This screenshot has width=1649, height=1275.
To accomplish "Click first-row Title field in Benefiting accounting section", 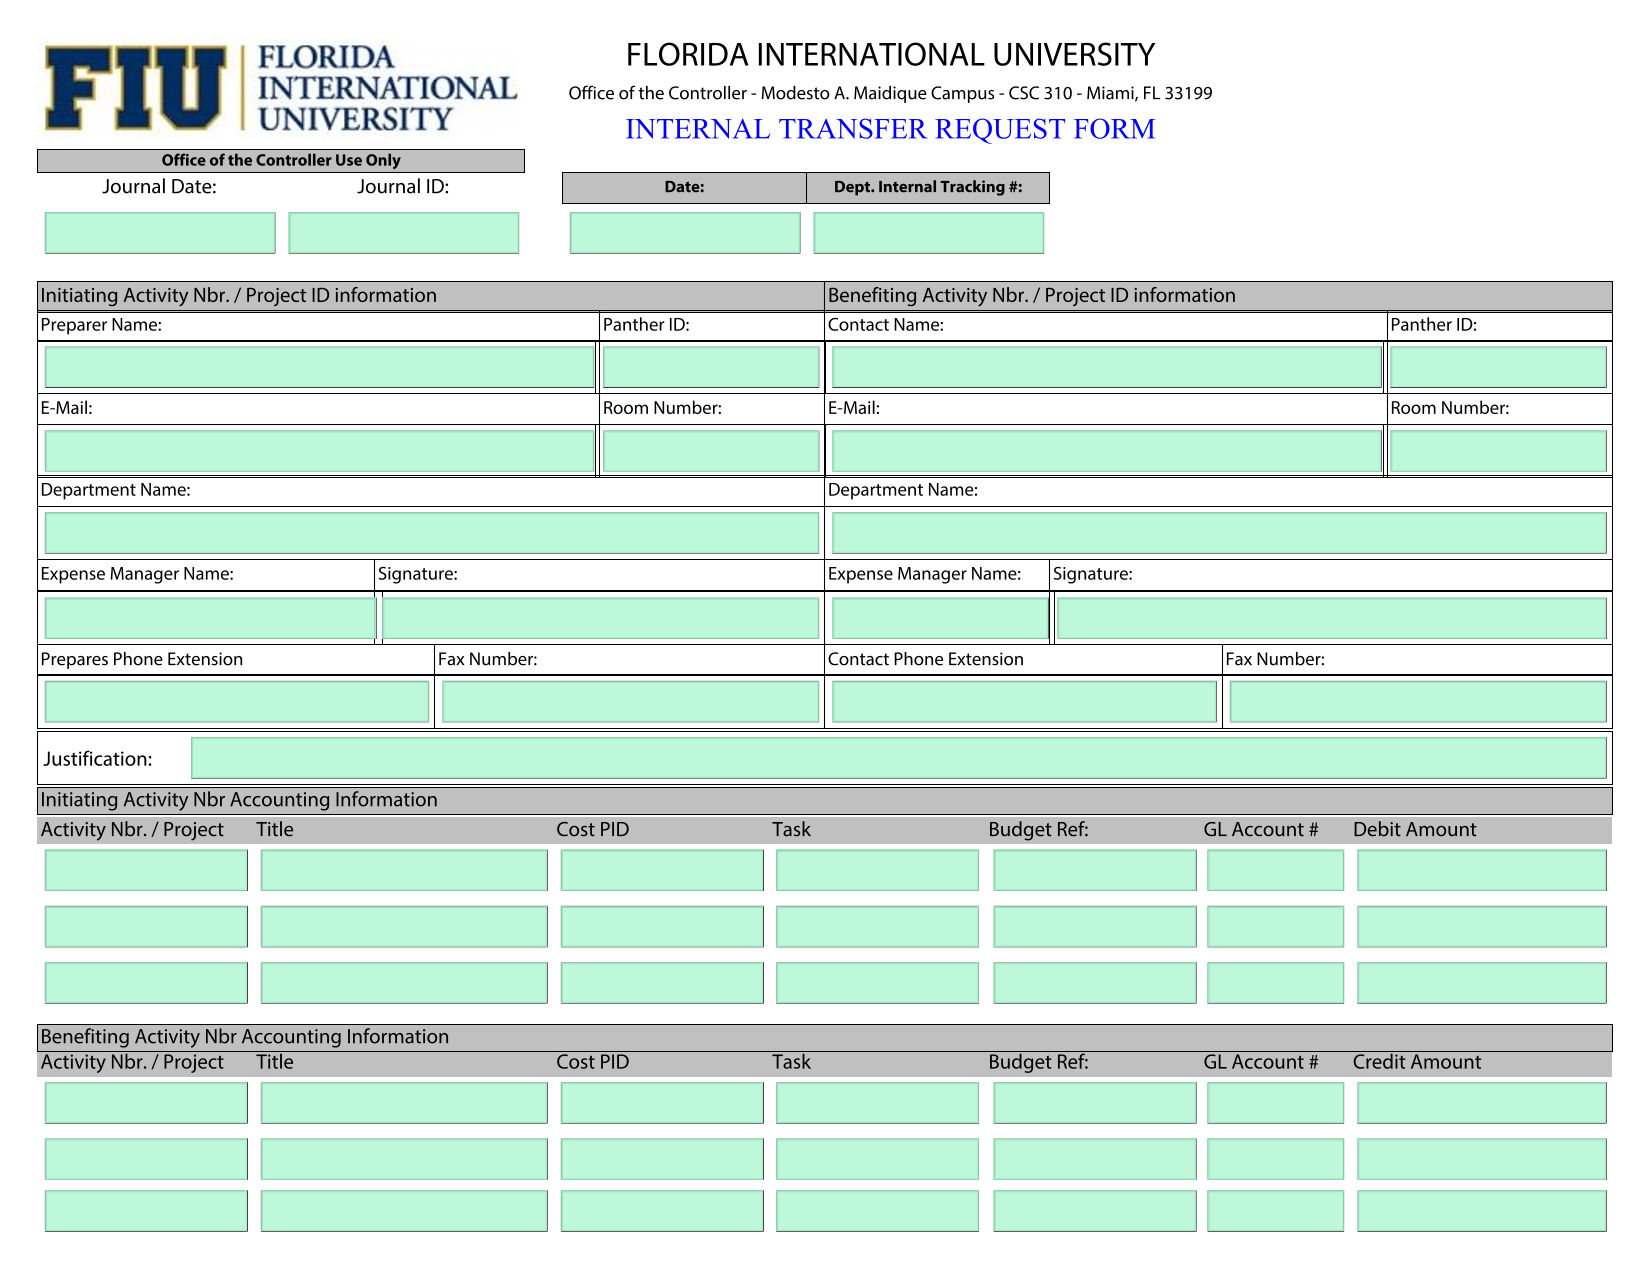I will [404, 1103].
